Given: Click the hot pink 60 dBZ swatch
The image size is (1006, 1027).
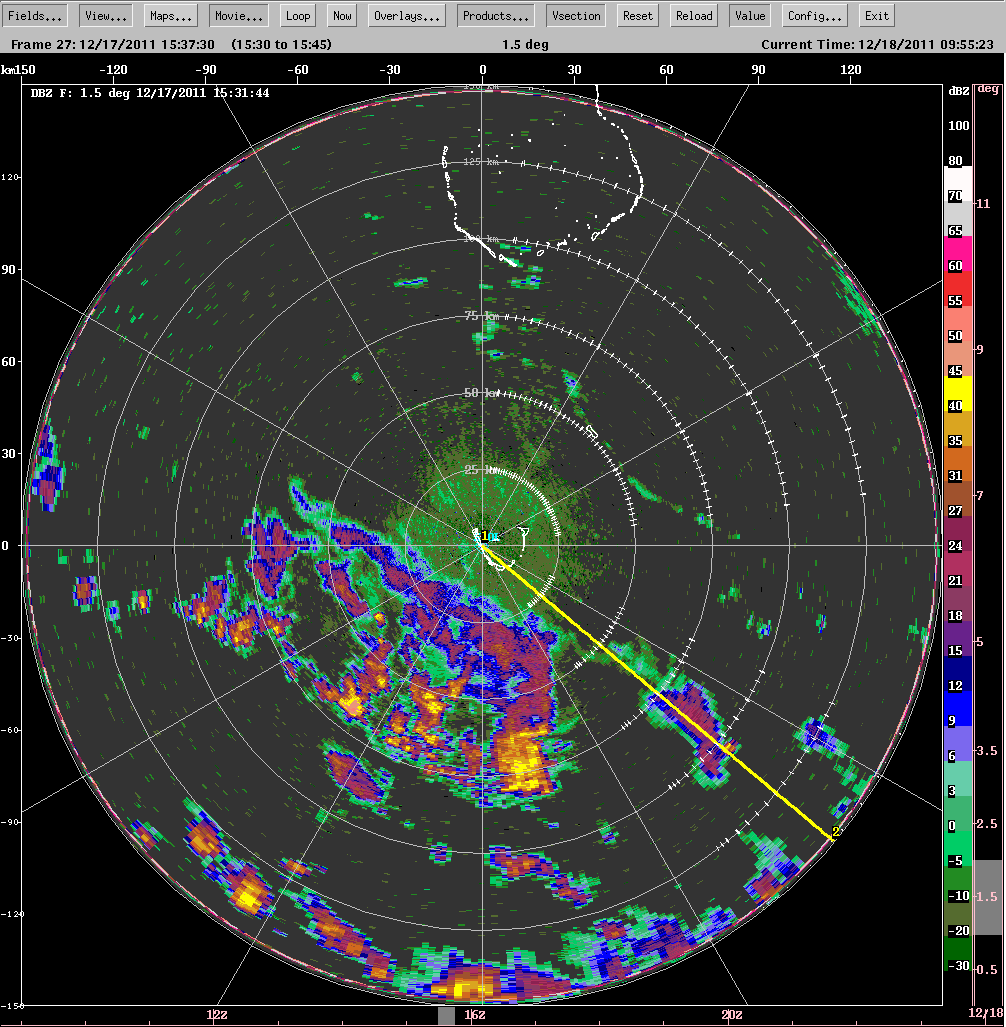Looking at the screenshot, I should click(958, 253).
